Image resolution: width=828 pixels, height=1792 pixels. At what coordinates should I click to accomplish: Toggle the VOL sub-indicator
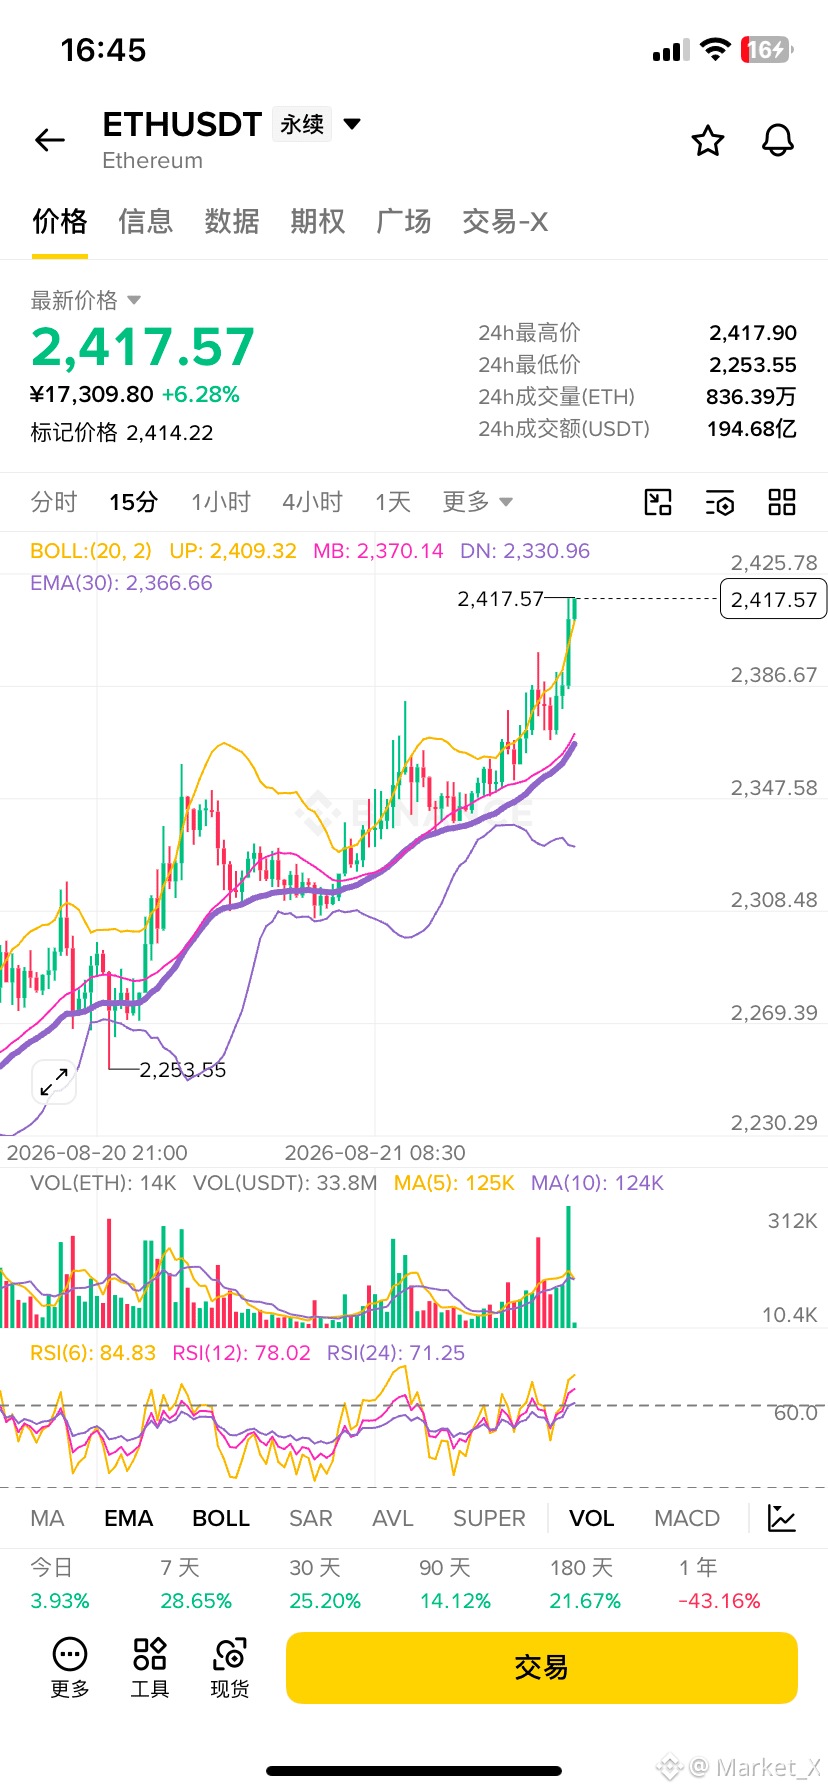[592, 1518]
